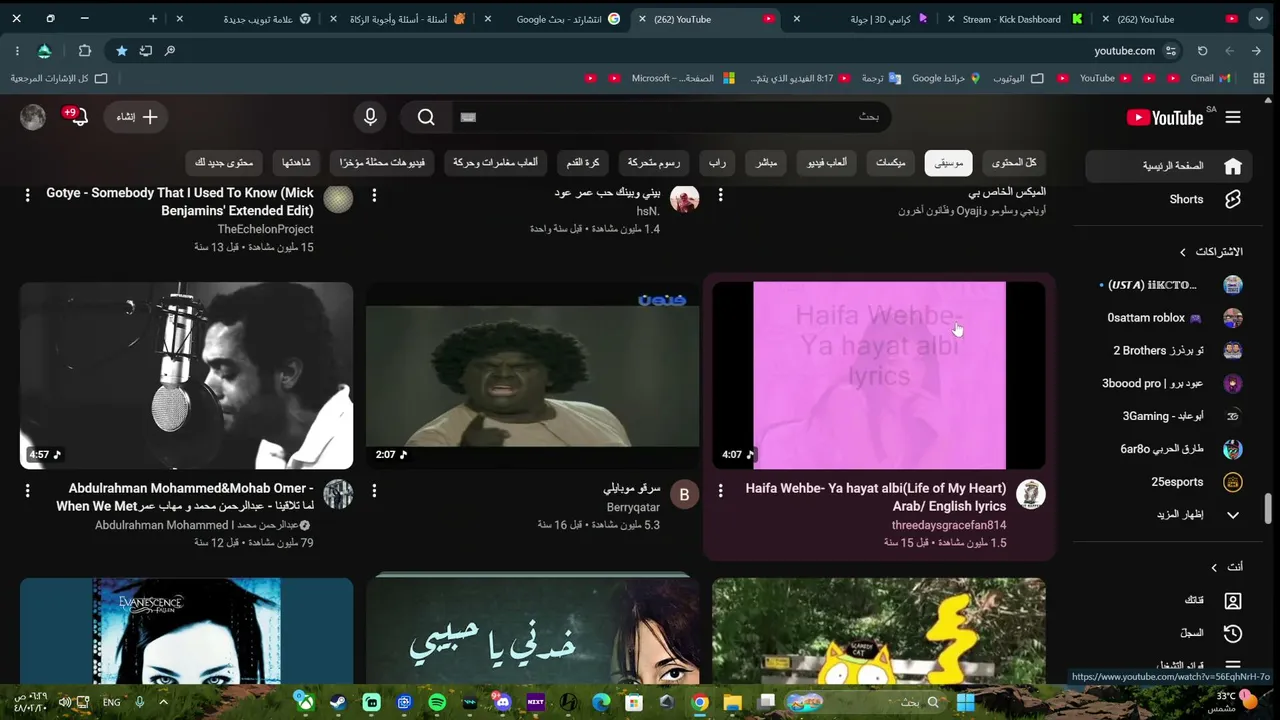Viewport: 1280px width, 720px height.
Task: Start voice search with the microphone
Action: coord(370,117)
